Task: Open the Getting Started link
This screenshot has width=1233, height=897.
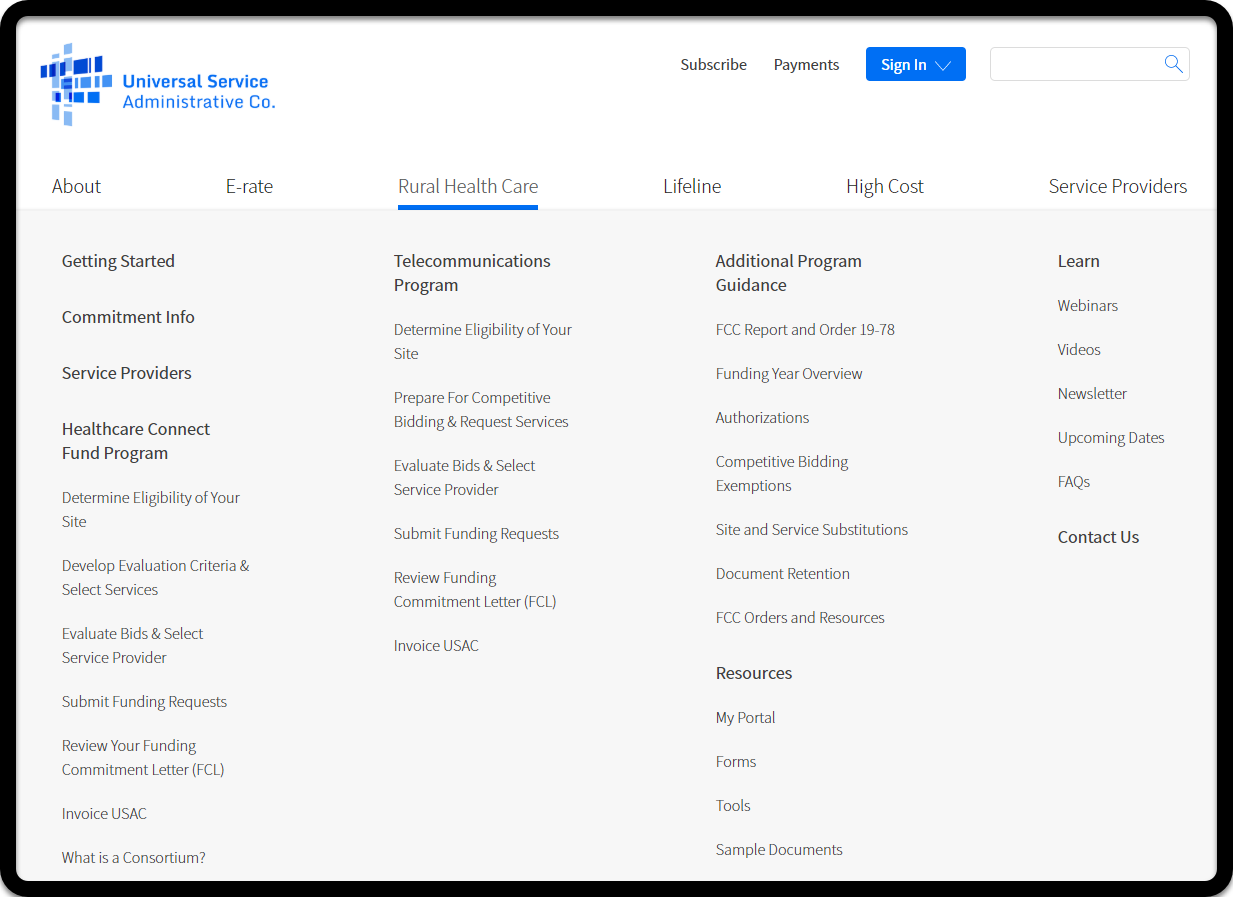Action: pos(118,261)
